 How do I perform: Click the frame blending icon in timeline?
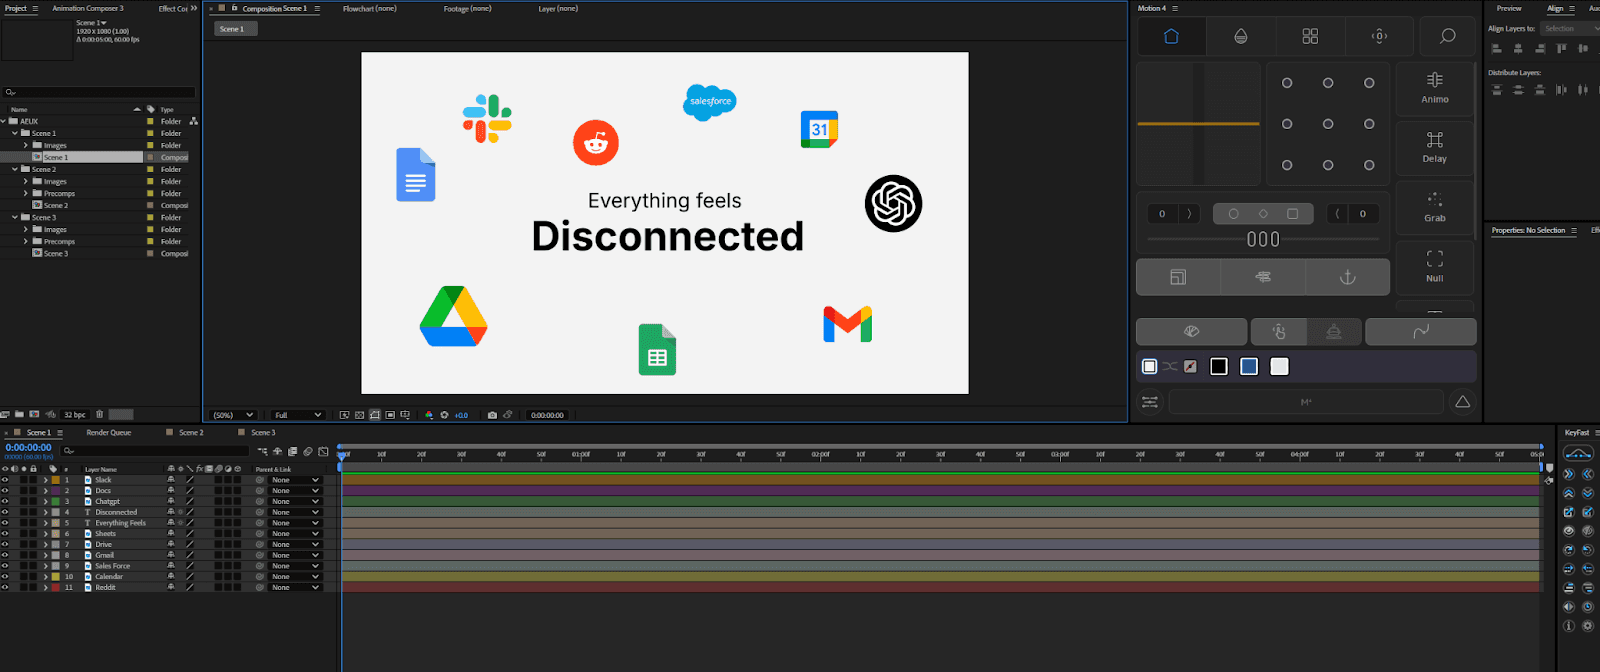[x=293, y=452]
